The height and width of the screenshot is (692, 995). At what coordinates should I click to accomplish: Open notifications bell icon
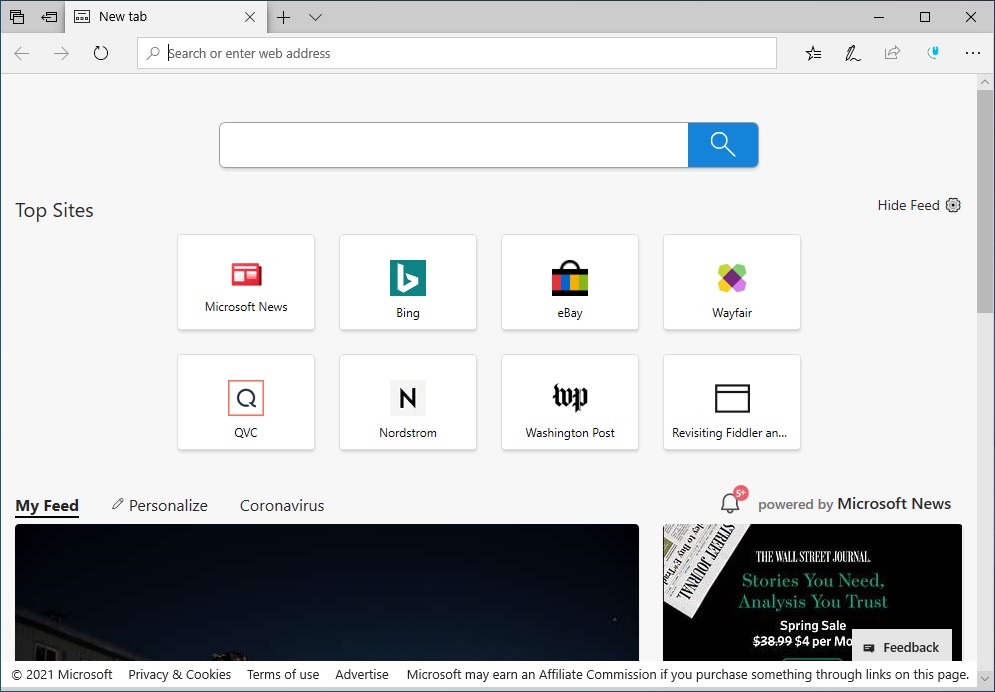point(730,503)
